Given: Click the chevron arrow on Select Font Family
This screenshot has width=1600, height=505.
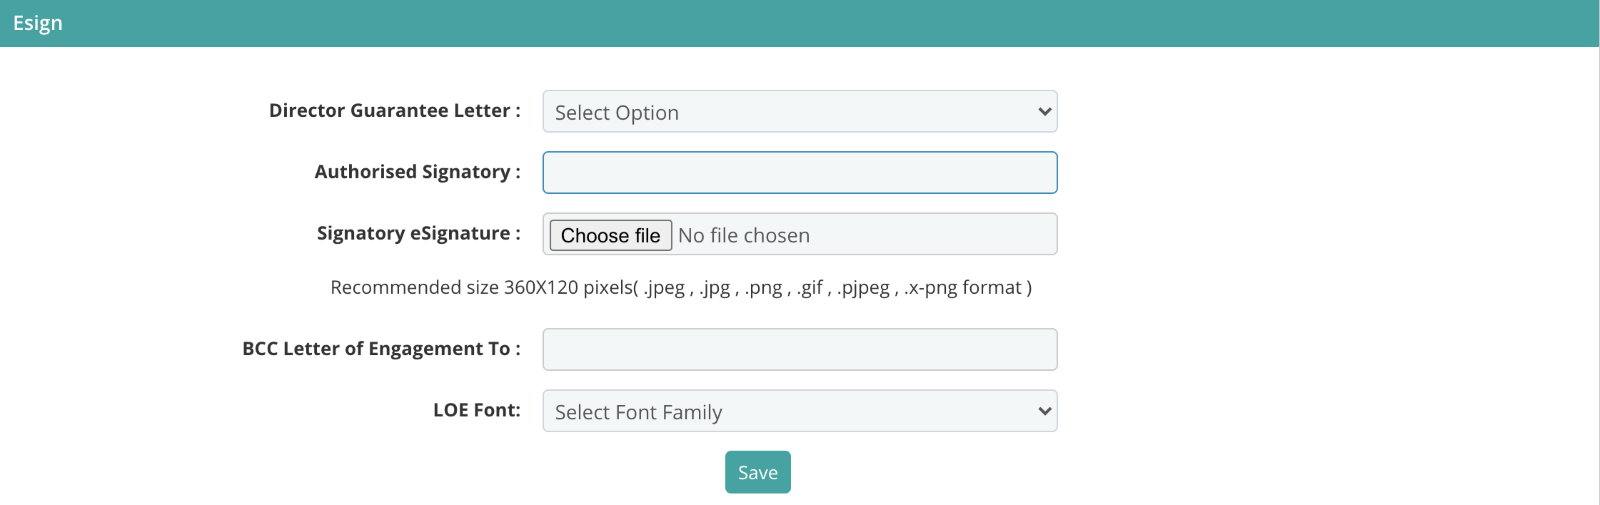Looking at the screenshot, I should point(1044,411).
